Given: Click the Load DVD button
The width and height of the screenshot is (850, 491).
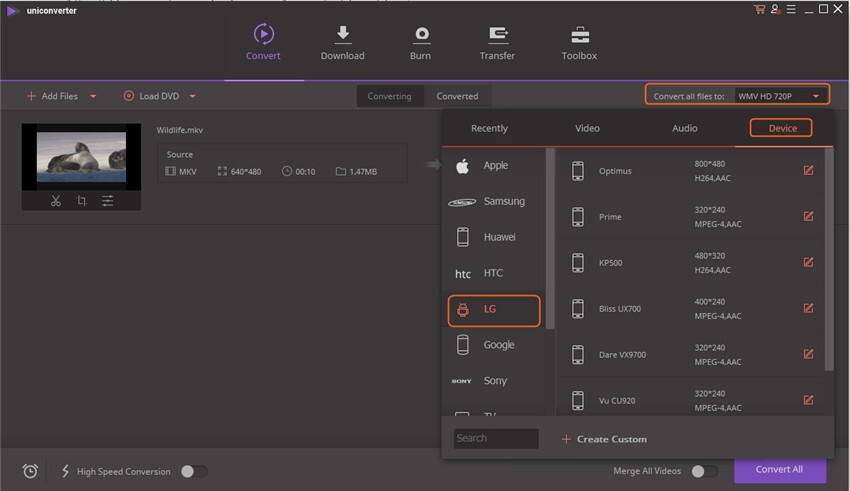Looking at the screenshot, I should (x=151, y=96).
